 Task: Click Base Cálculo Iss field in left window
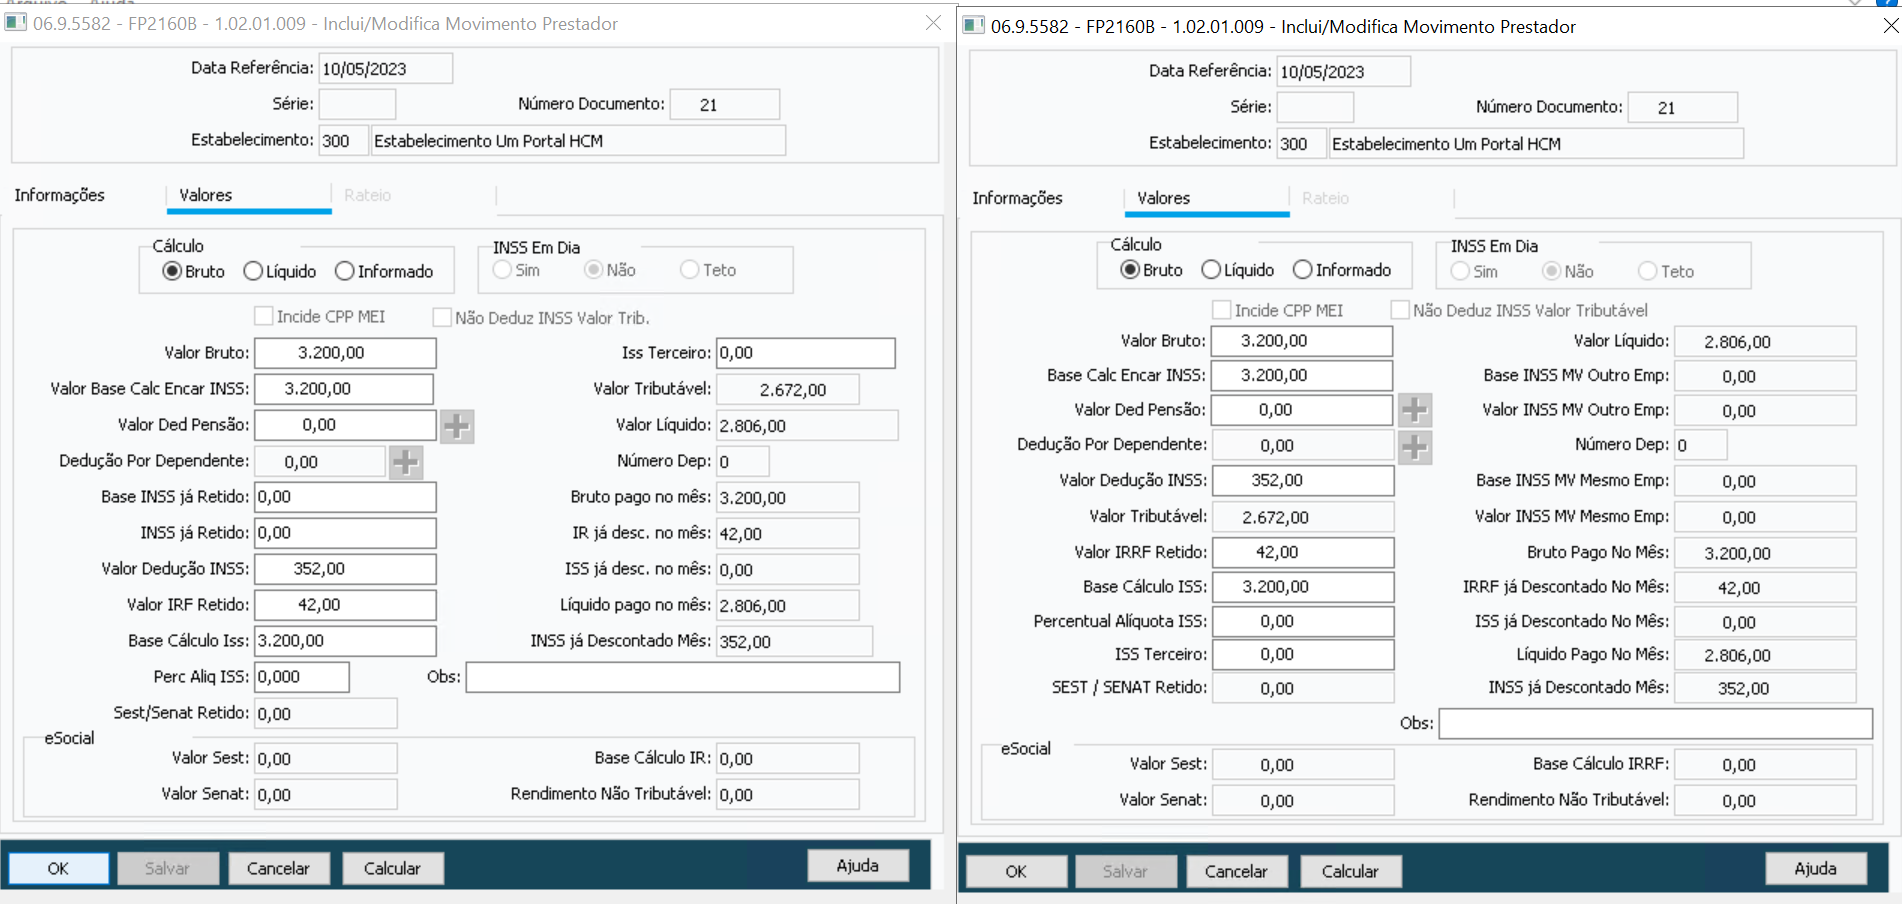(x=345, y=641)
